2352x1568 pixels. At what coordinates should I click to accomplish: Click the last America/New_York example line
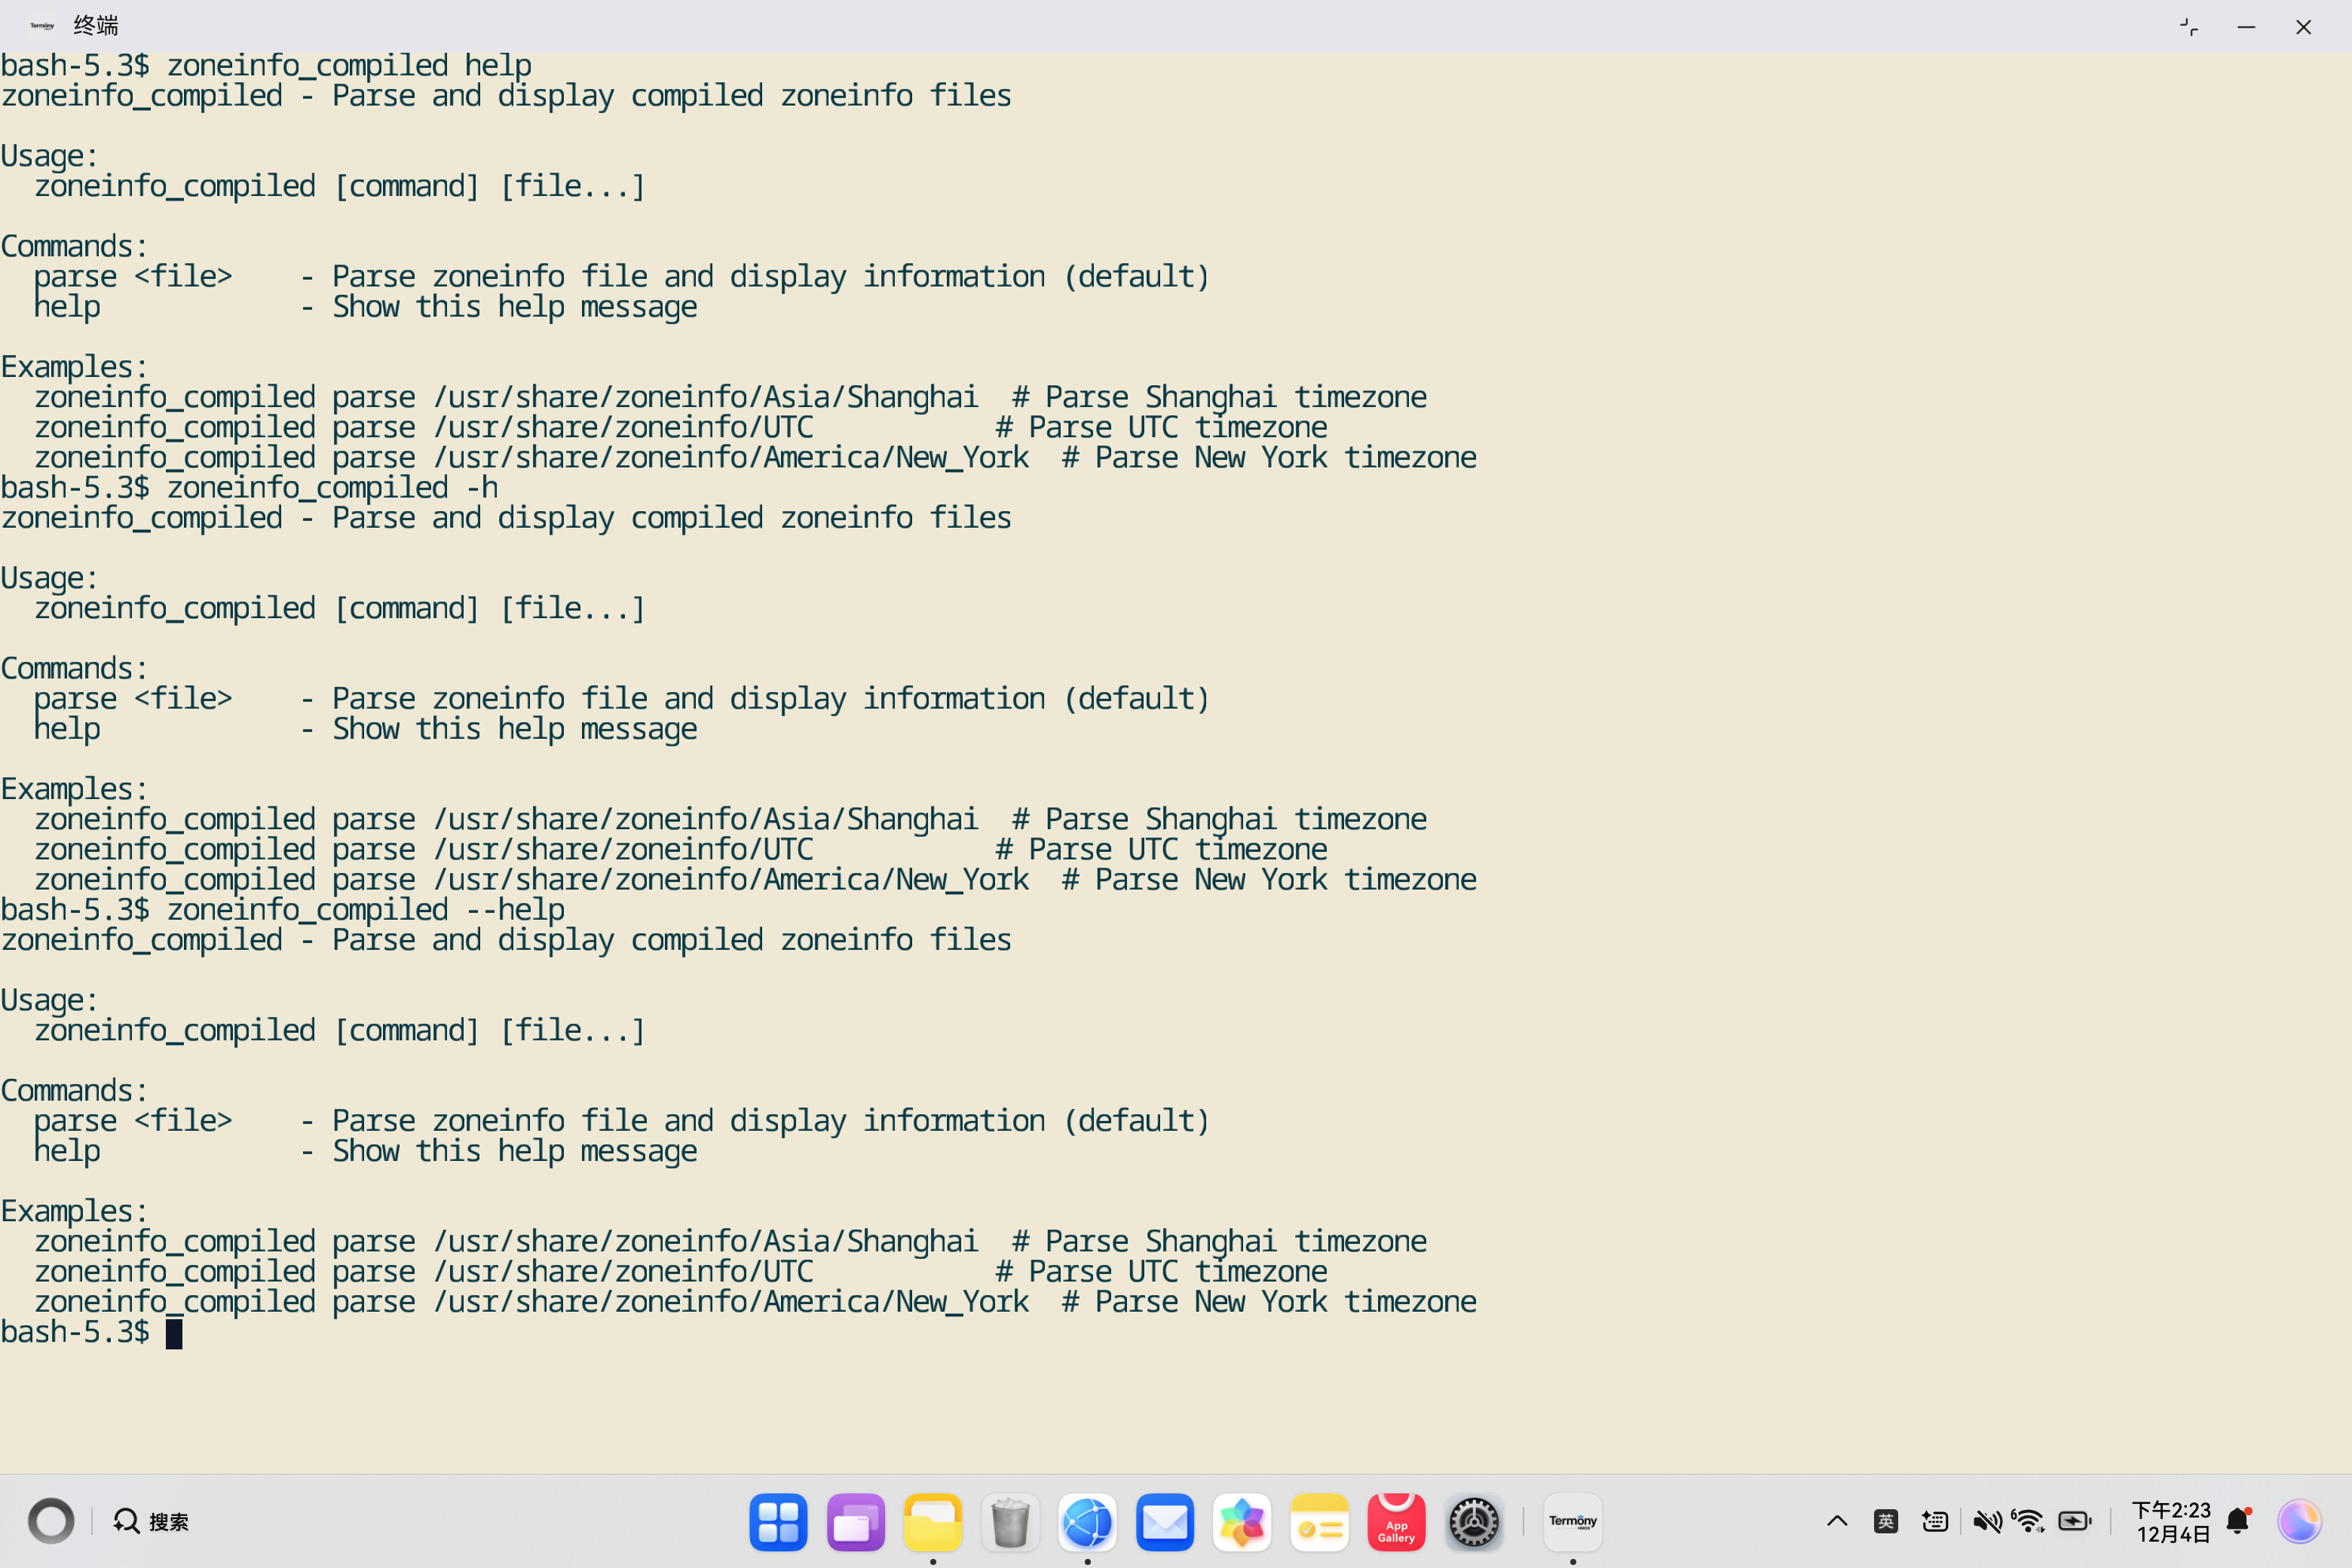[755, 1302]
